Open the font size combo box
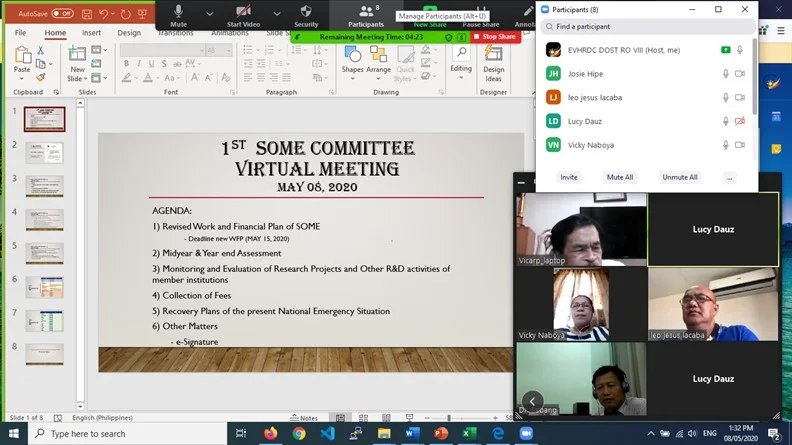This screenshot has width=792, height=445. pos(218,50)
